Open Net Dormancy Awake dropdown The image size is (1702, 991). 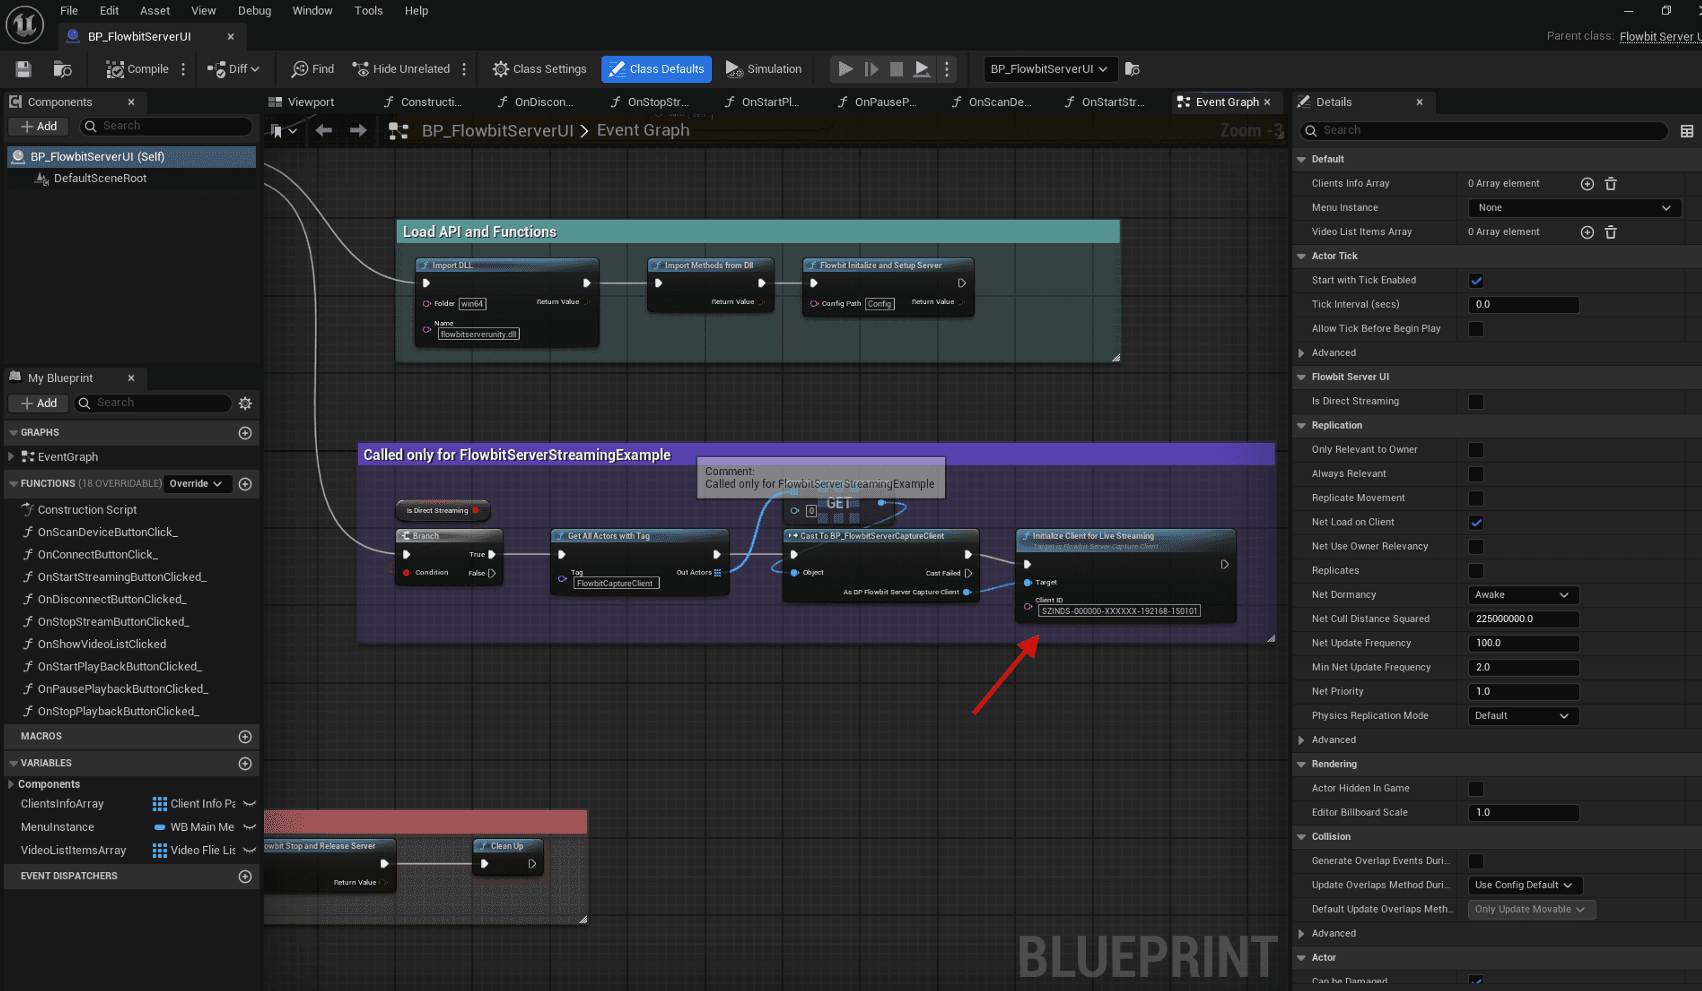click(x=1523, y=595)
